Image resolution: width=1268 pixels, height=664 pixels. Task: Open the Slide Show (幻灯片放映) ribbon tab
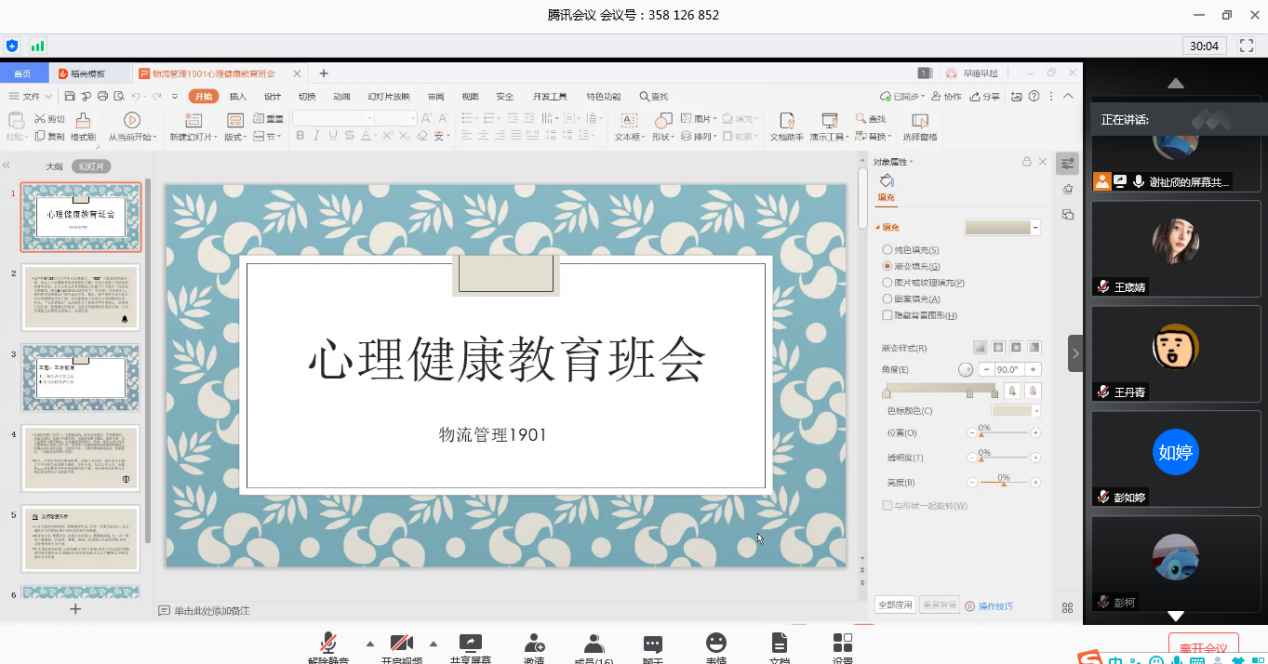pos(388,97)
